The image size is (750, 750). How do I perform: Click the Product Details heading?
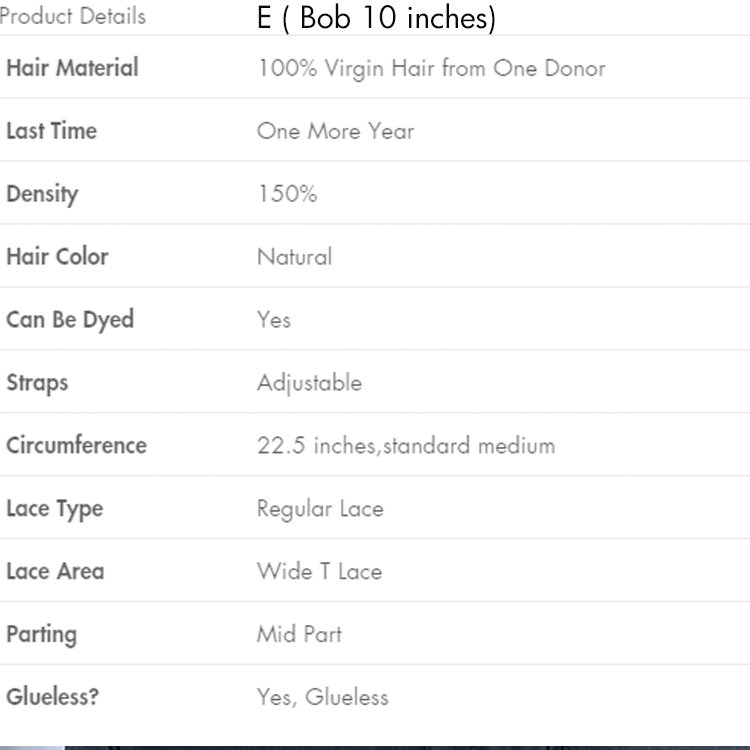[x=72, y=16]
